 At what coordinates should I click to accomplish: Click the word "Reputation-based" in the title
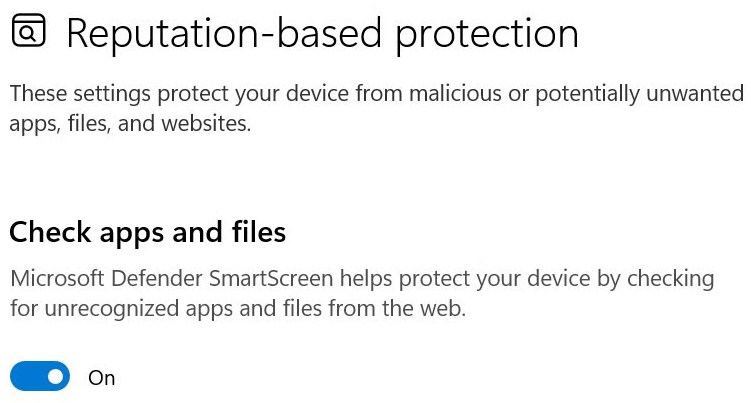pyautogui.click(x=225, y=34)
